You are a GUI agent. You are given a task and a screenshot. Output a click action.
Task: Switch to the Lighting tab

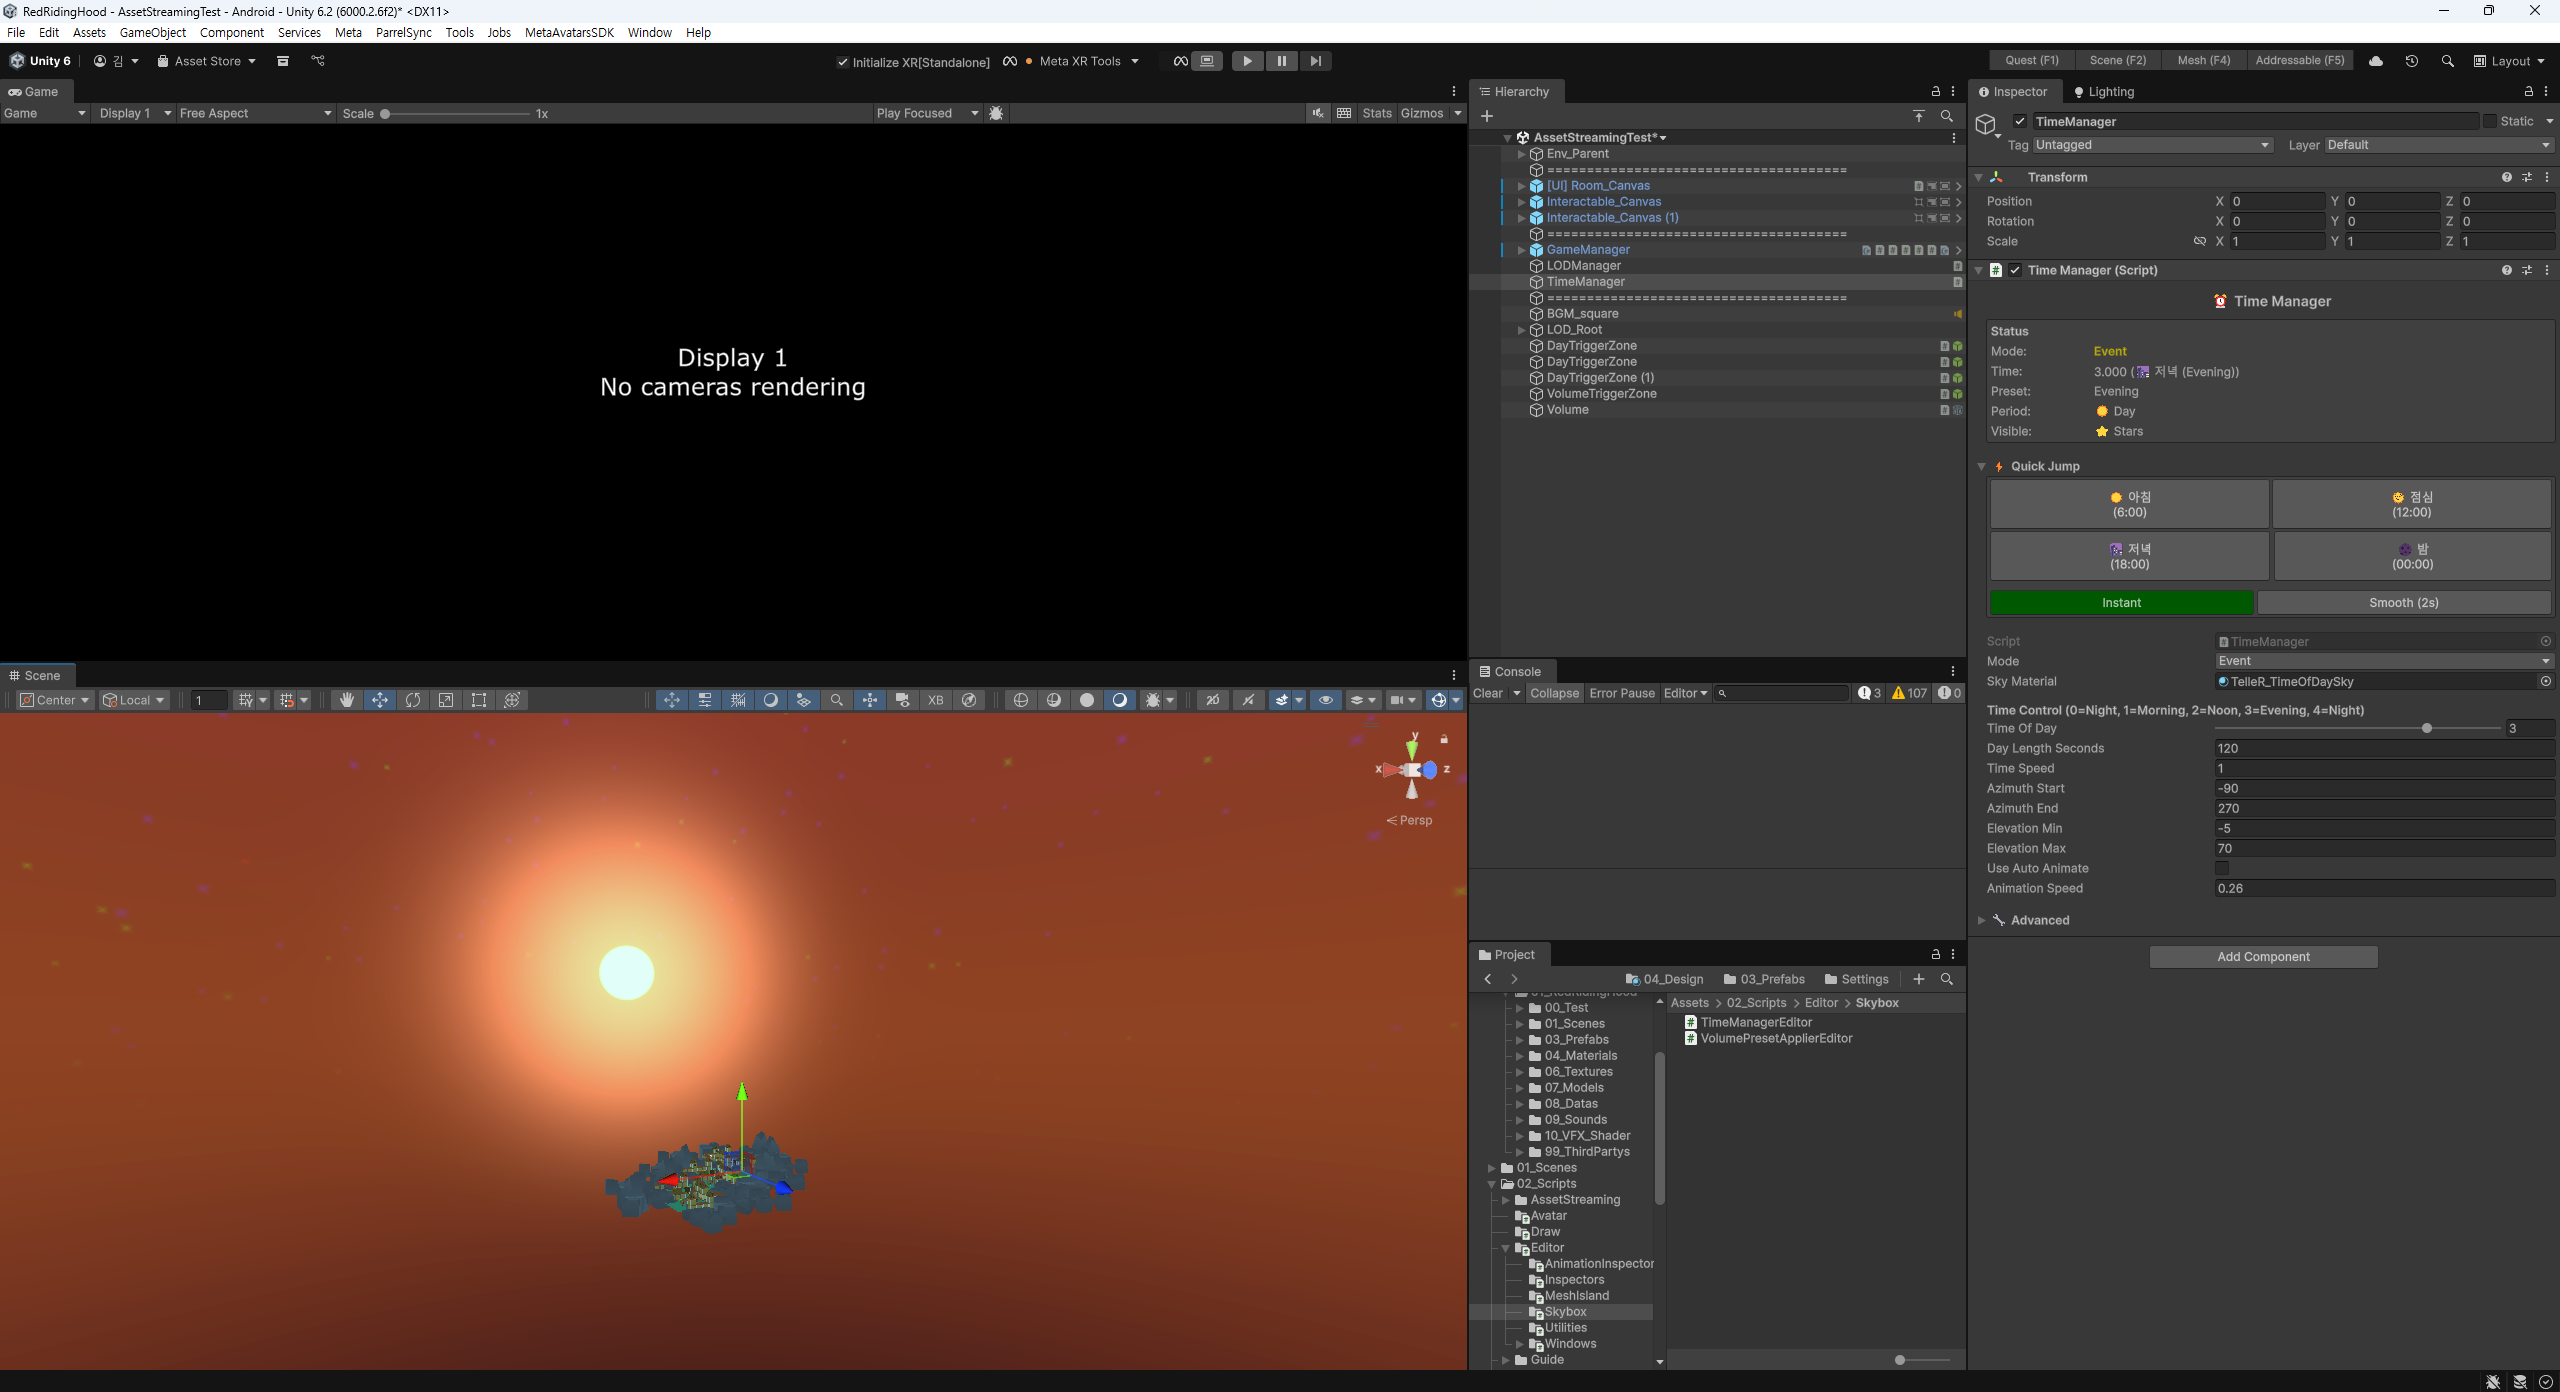click(2104, 92)
